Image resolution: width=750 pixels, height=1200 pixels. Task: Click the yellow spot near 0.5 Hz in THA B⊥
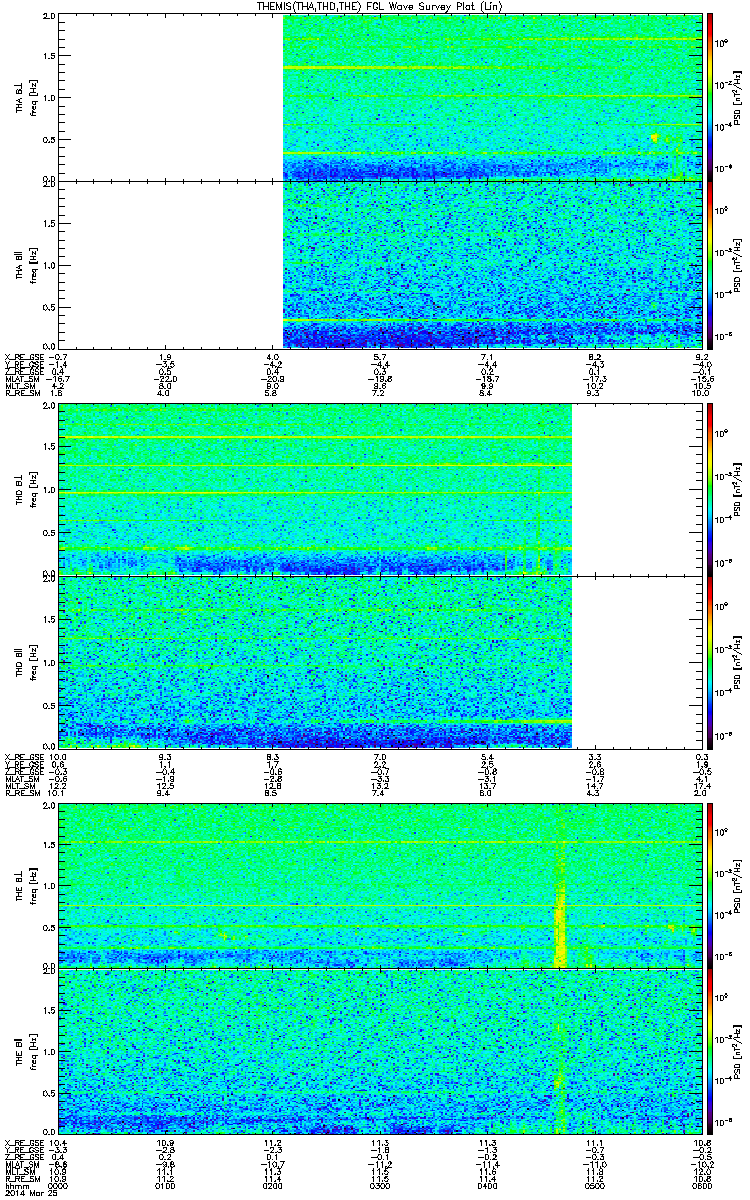pos(655,138)
